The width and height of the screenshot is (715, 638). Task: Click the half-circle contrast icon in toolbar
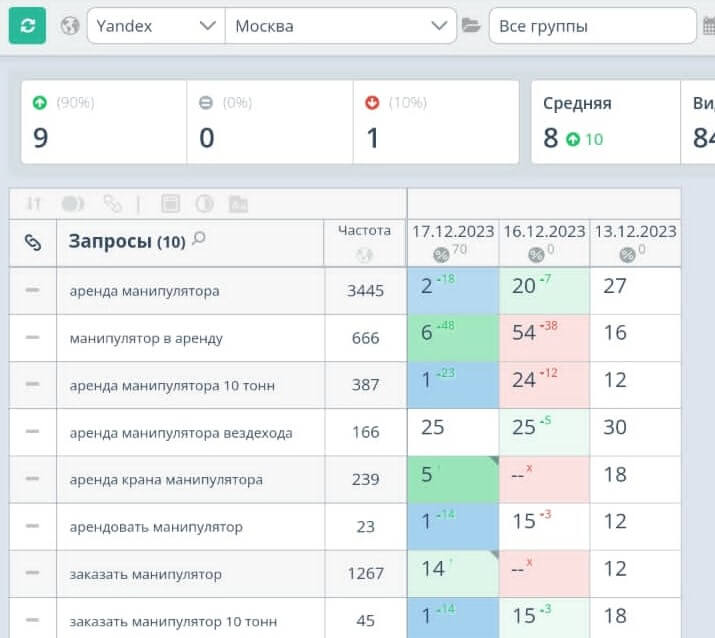coord(204,204)
